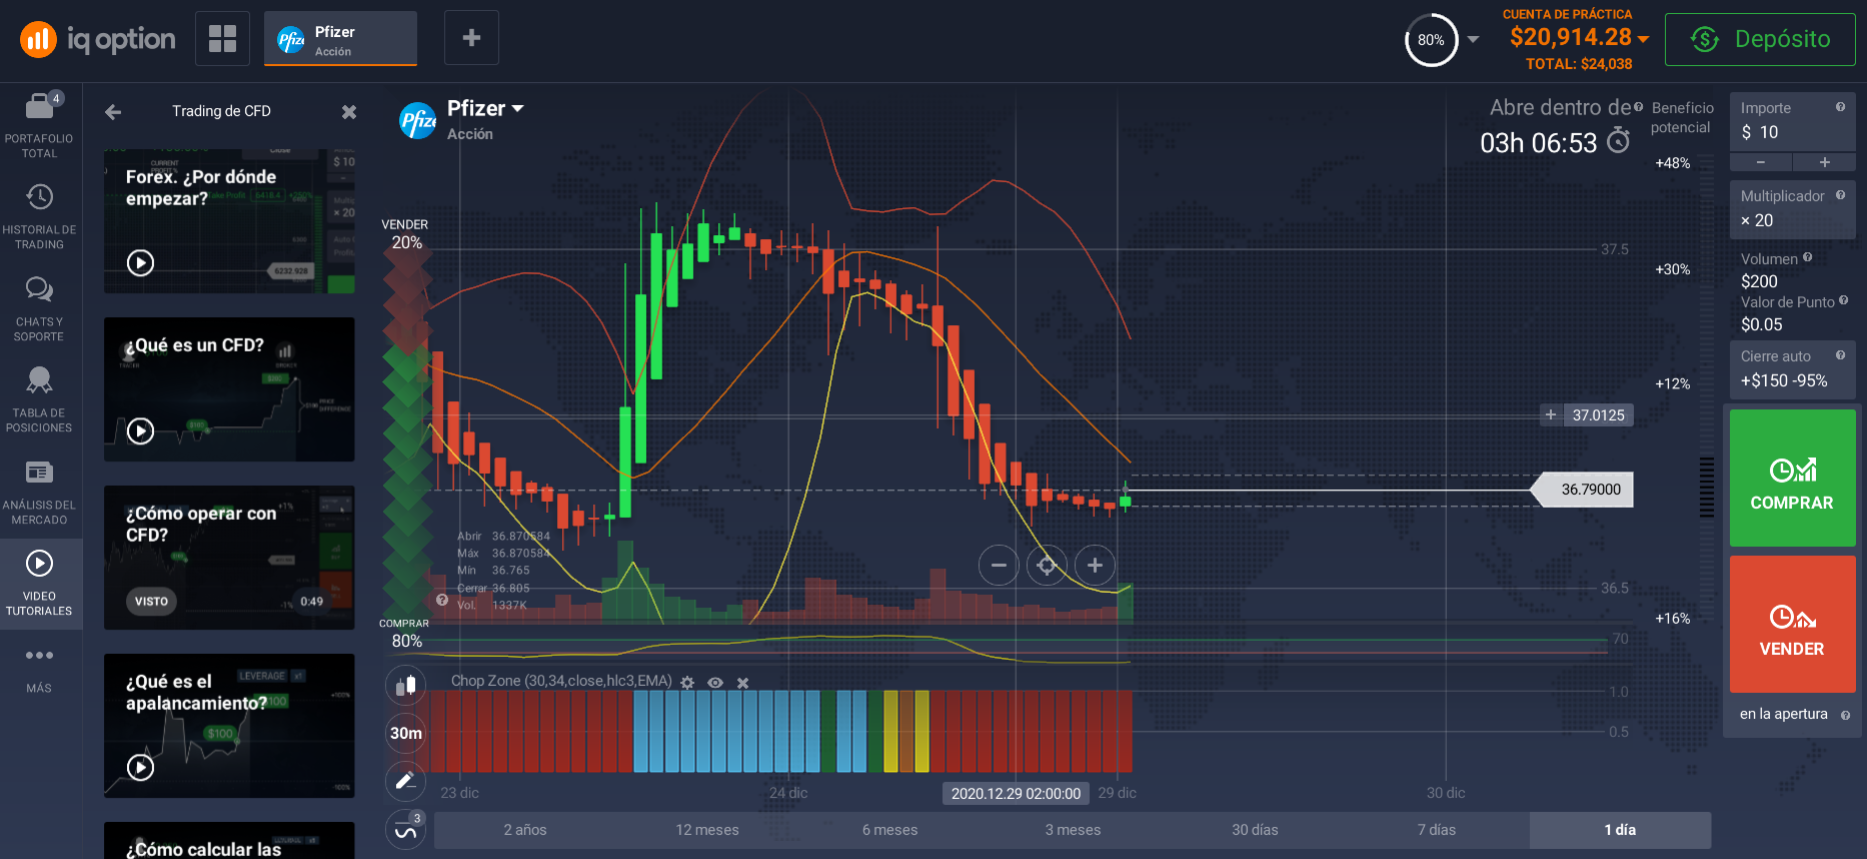Click the 2020.12.29 02:00:00 time marker
The image size is (1867, 859).
pyautogui.click(x=1016, y=793)
